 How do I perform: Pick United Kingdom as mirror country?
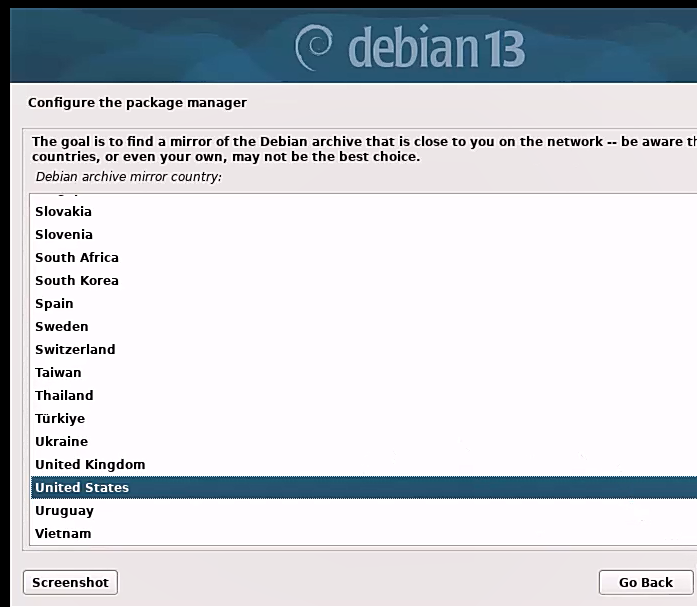(x=90, y=464)
